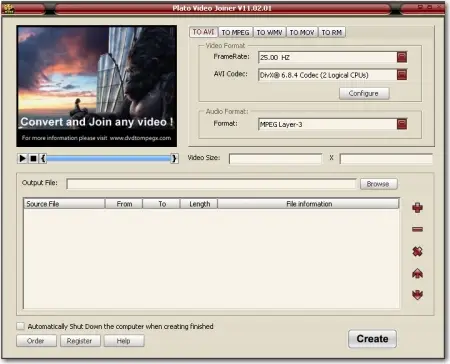
Task: Click the Create button
Action: 372,339
